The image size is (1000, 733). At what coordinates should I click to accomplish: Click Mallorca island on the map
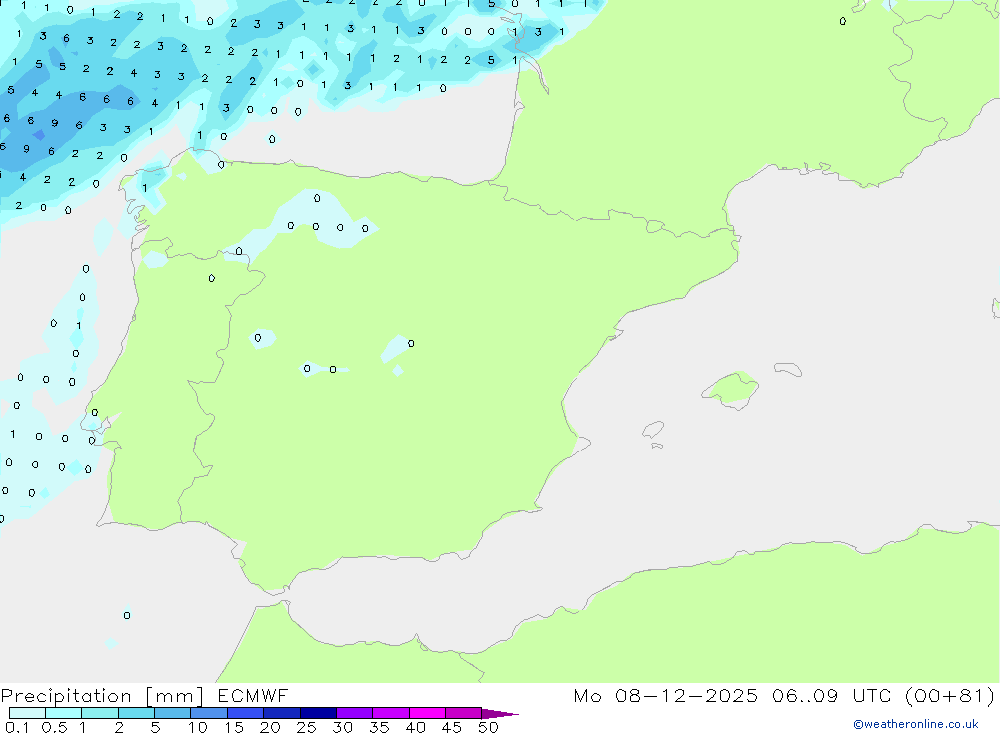731,389
